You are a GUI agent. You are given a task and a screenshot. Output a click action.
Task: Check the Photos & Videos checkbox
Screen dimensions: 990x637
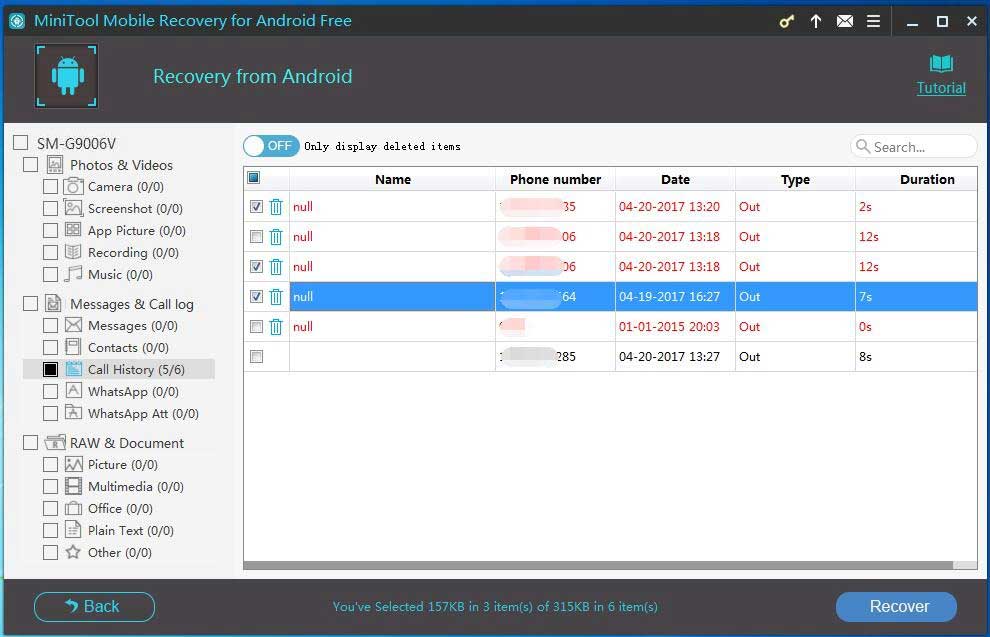pos(30,165)
